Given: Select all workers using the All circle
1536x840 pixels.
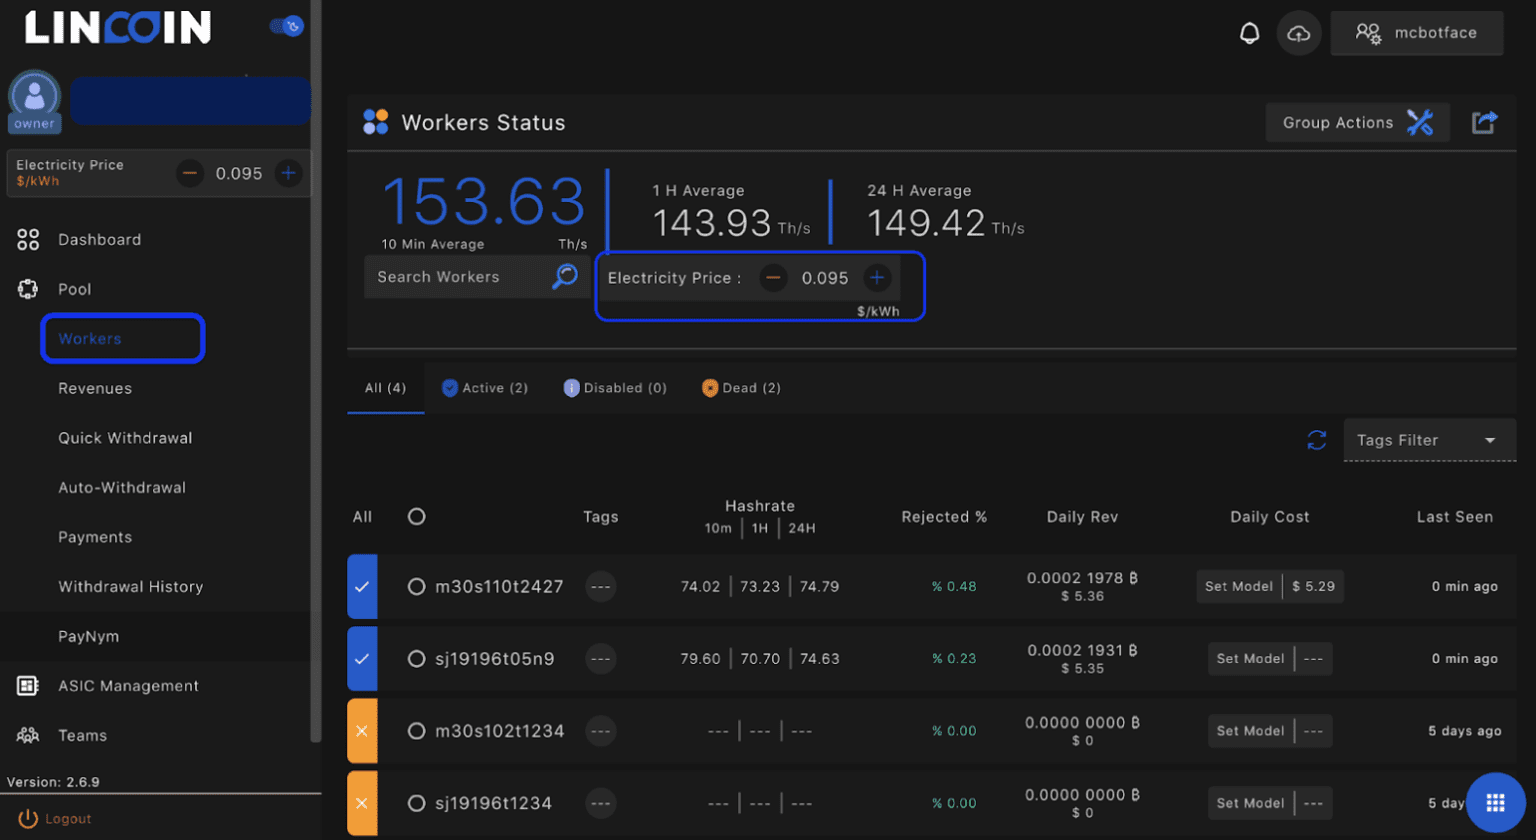Looking at the screenshot, I should pos(417,517).
